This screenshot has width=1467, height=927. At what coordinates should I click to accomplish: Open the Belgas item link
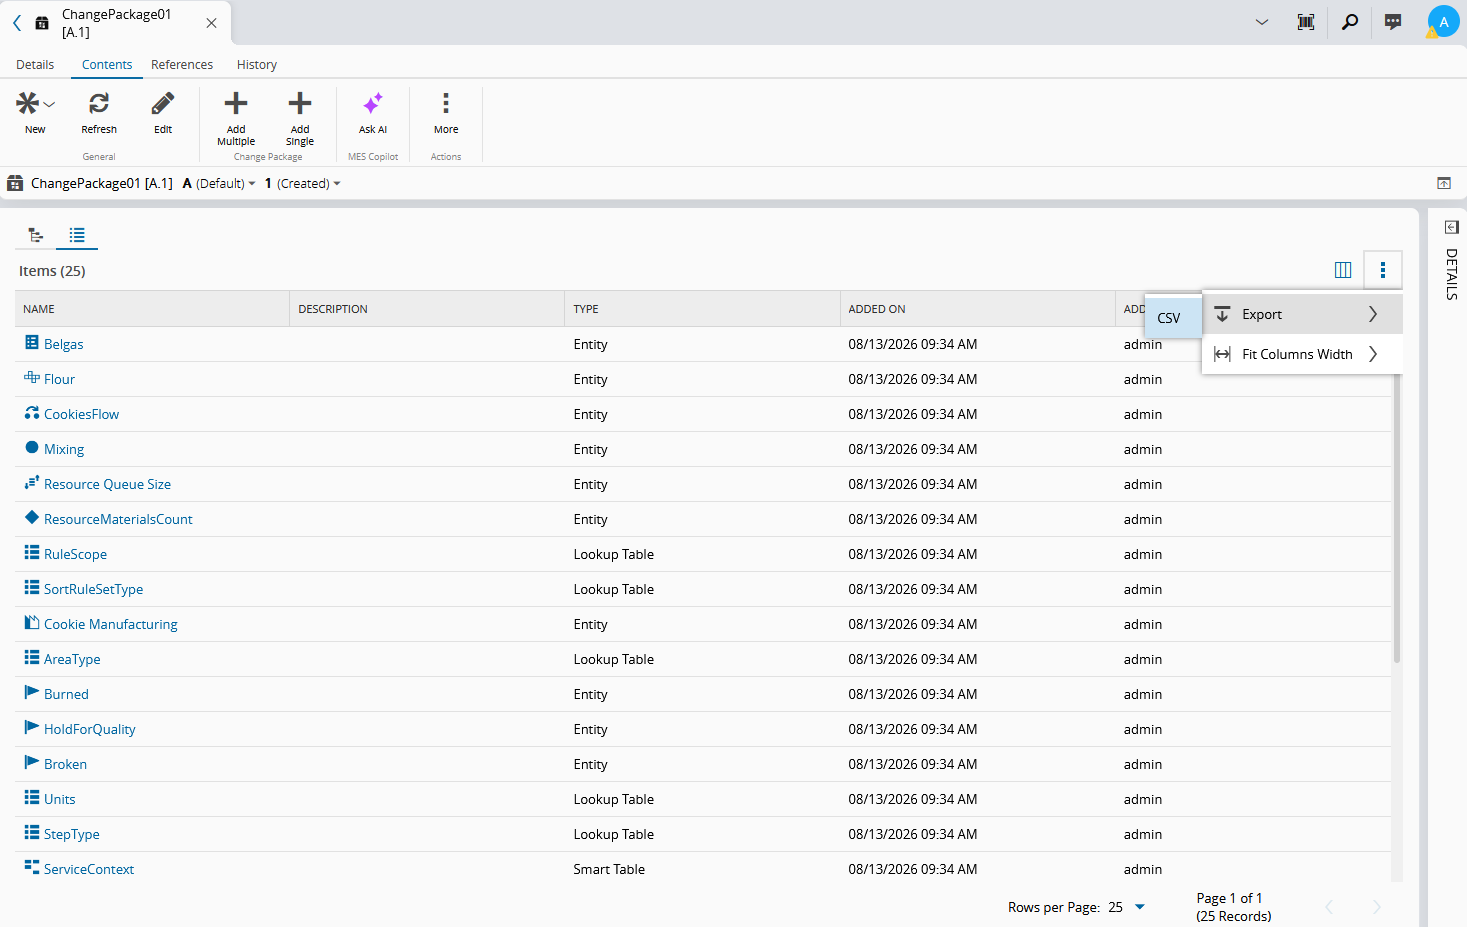63,344
